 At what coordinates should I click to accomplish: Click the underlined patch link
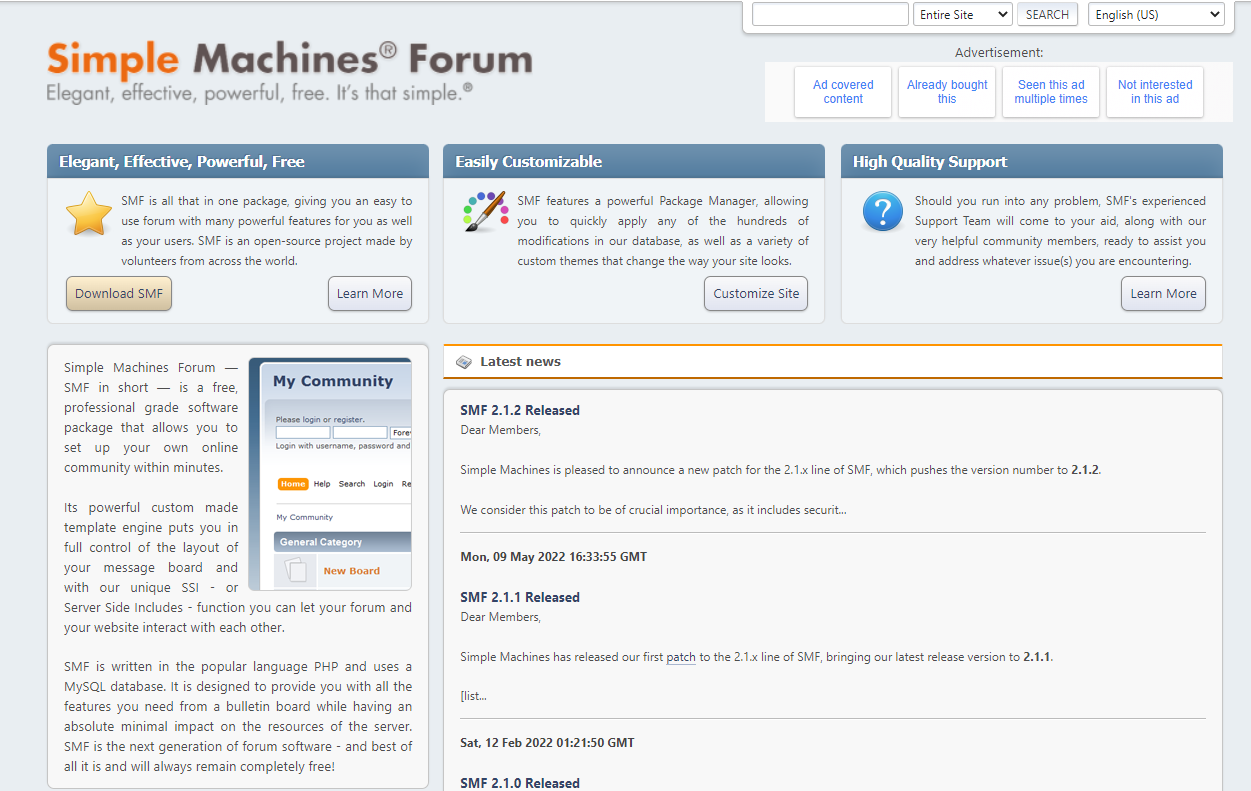(681, 657)
